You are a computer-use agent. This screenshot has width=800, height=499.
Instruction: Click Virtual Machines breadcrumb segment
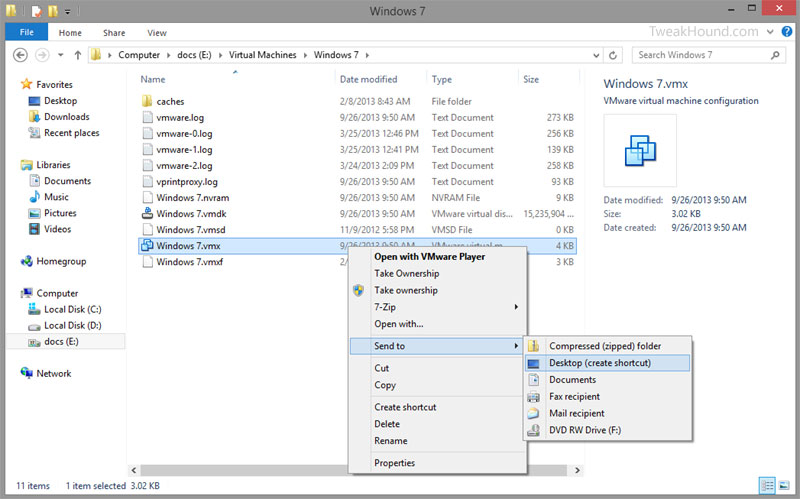[x=262, y=55]
